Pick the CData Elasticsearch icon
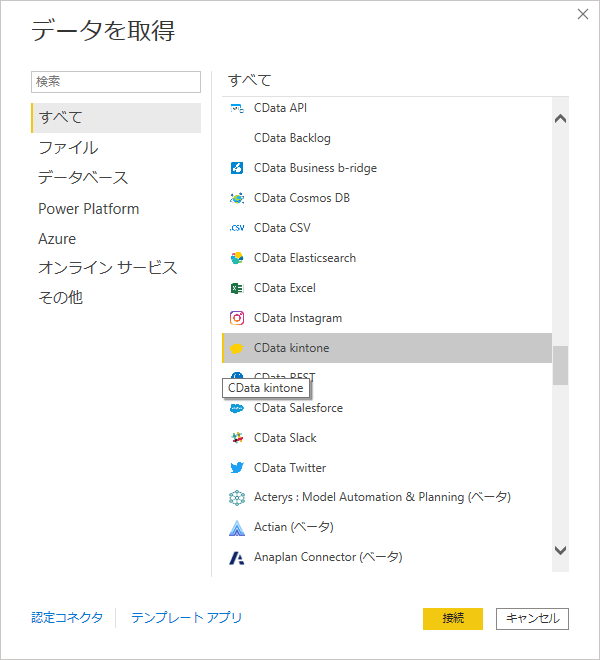 [237, 258]
